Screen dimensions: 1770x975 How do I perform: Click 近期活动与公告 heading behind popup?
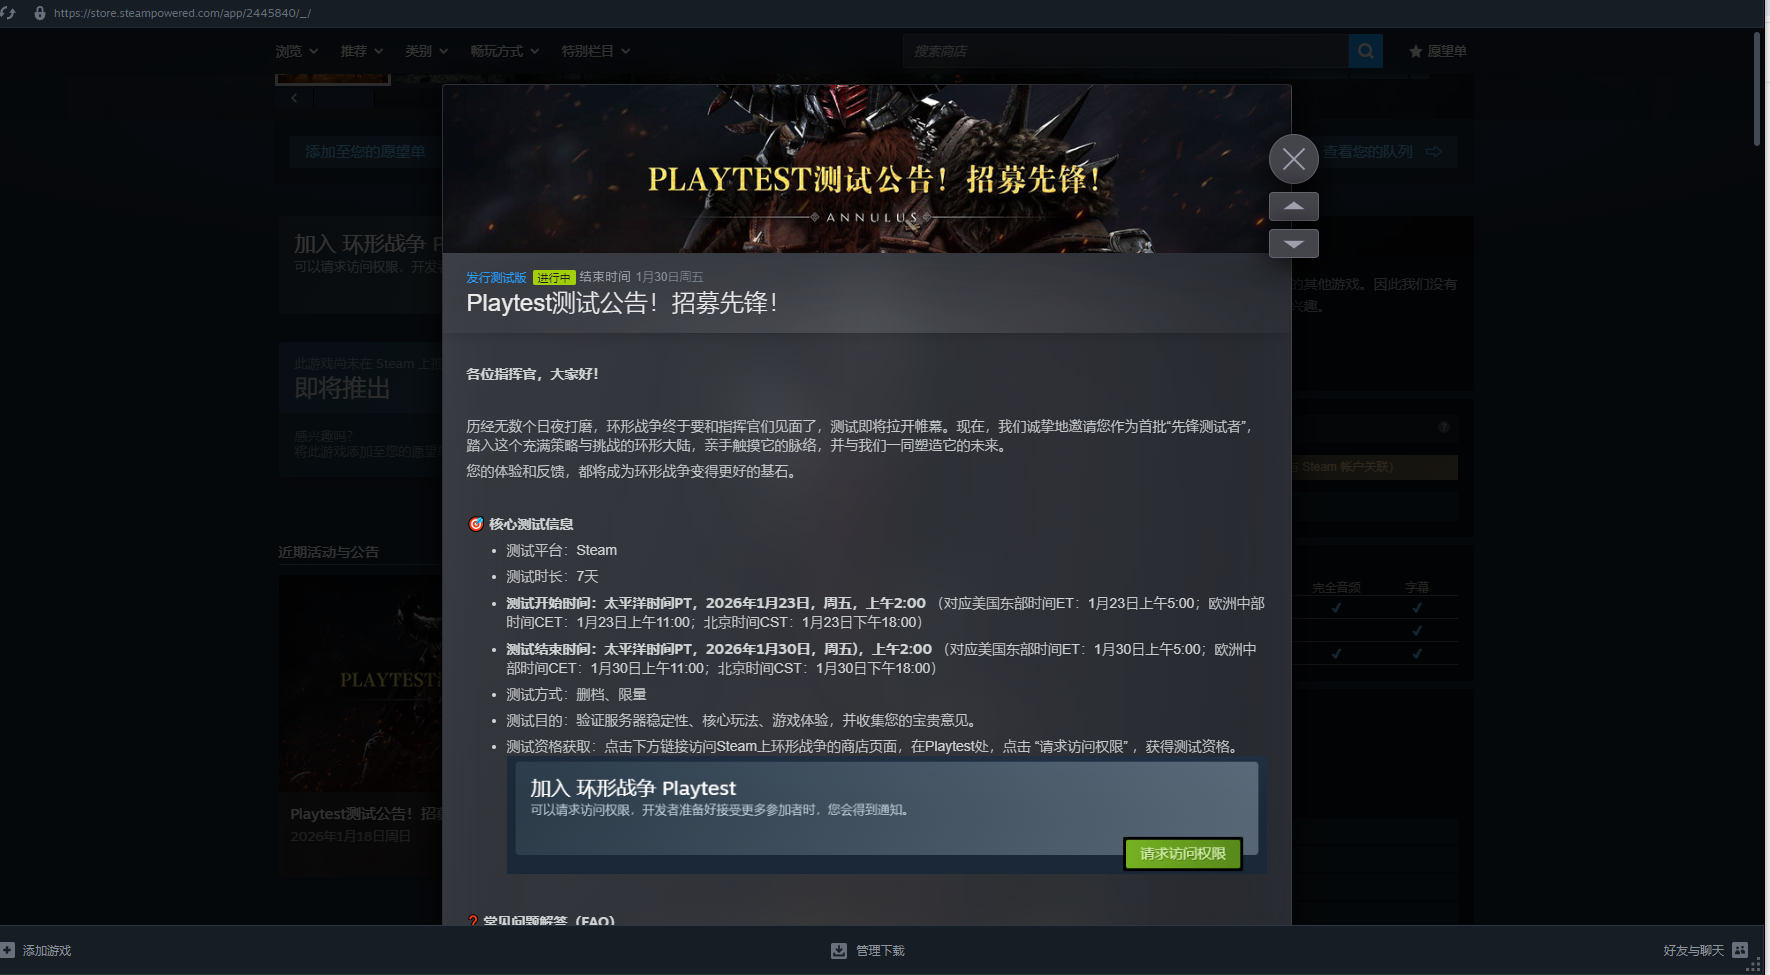click(328, 552)
